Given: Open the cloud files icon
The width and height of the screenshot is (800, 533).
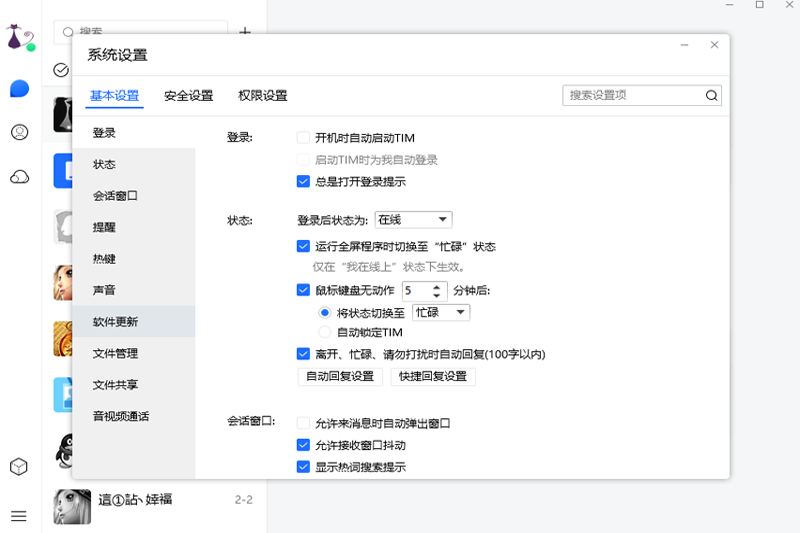Looking at the screenshot, I should [x=19, y=177].
